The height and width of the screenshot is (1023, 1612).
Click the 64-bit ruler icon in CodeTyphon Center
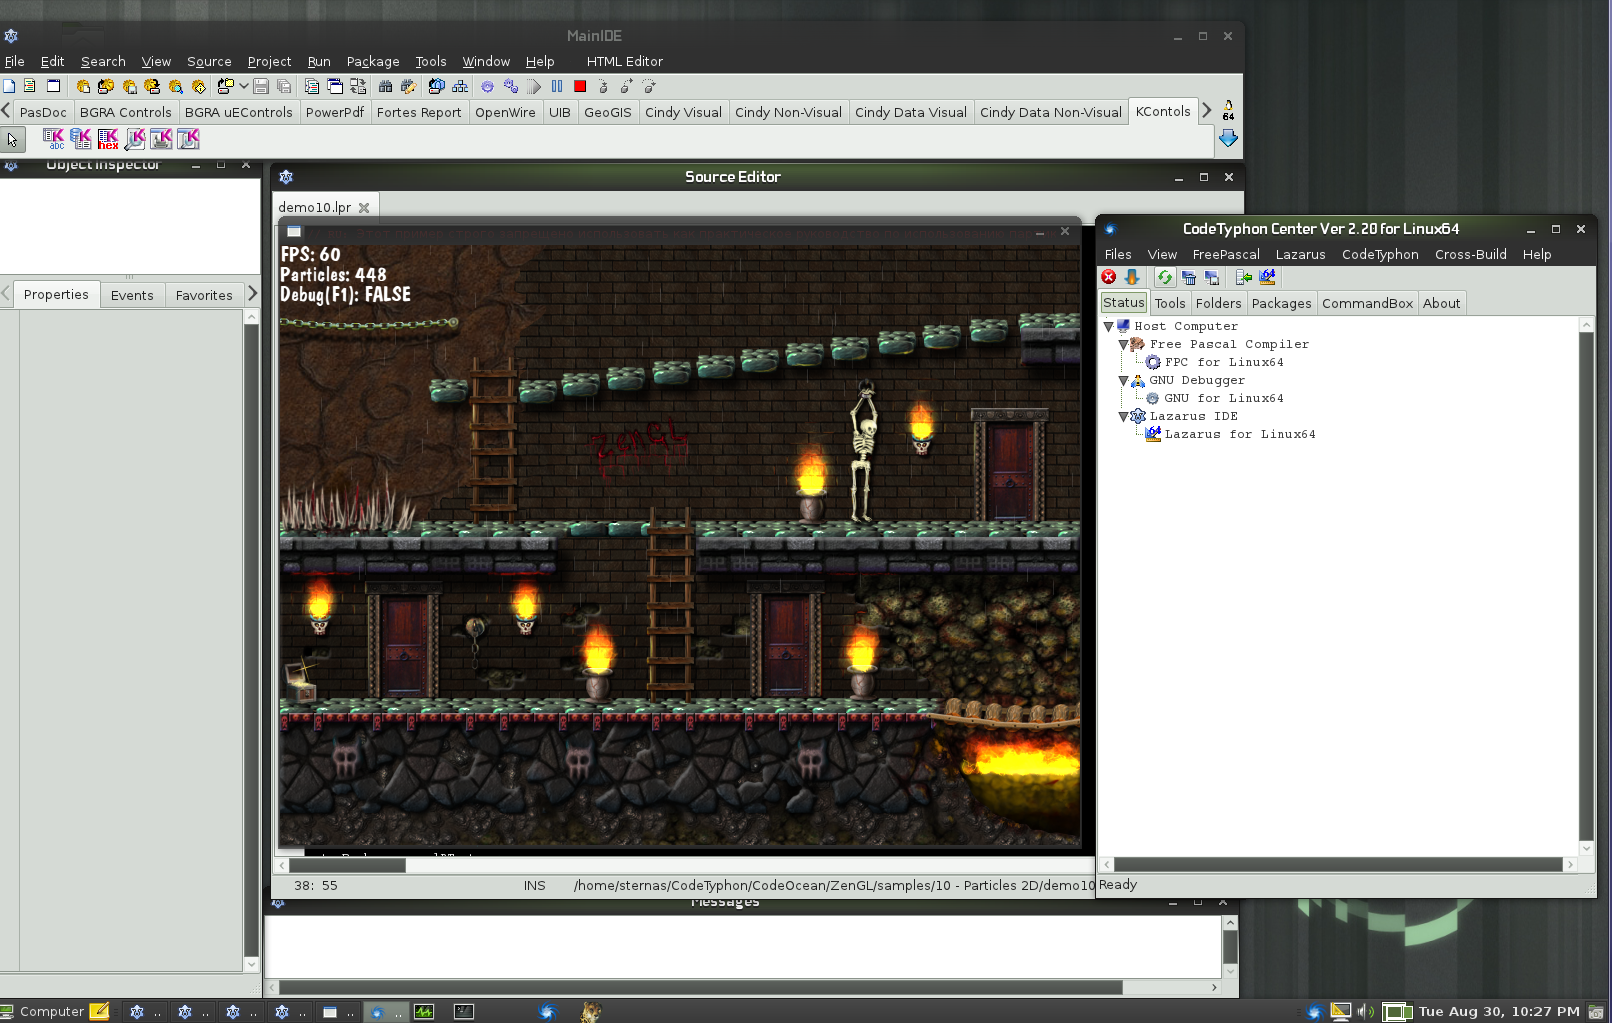(1268, 277)
